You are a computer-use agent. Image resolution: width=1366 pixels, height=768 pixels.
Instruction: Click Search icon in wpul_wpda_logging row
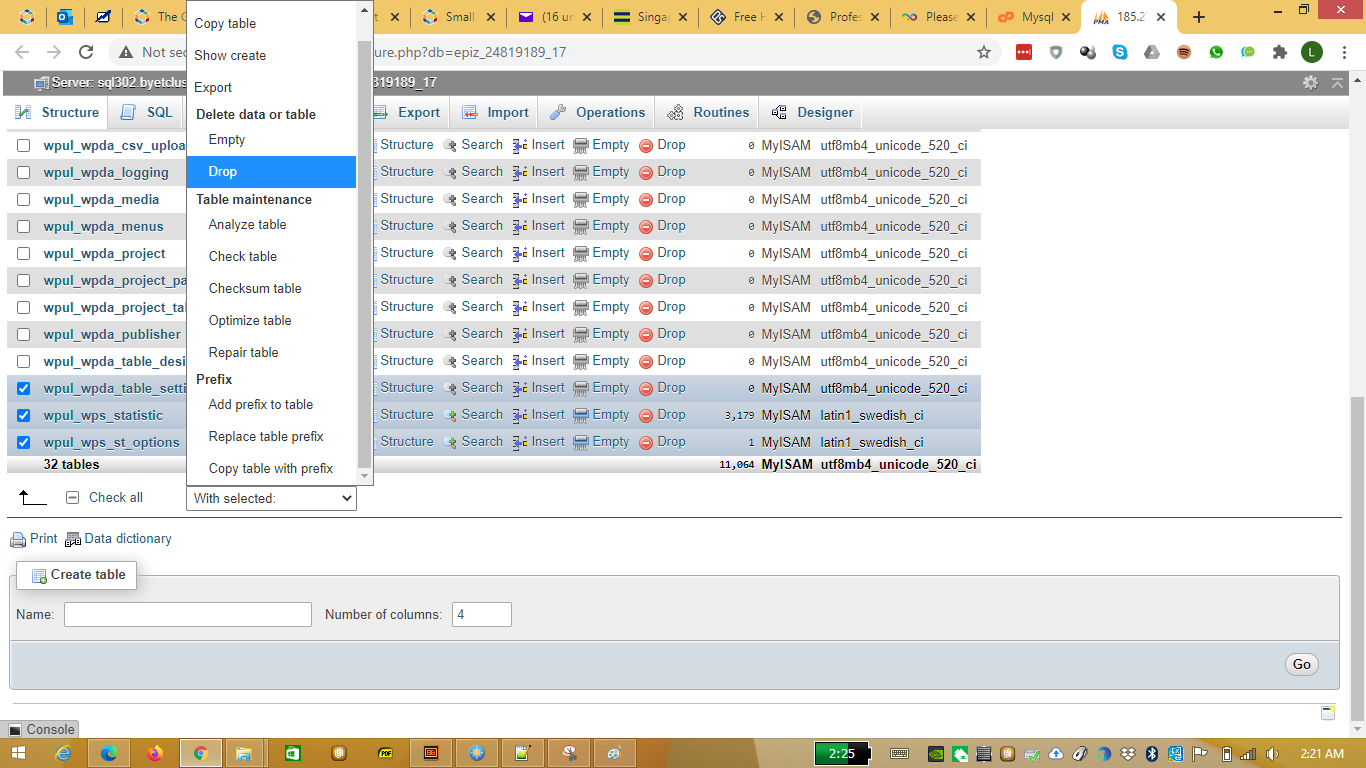(451, 172)
